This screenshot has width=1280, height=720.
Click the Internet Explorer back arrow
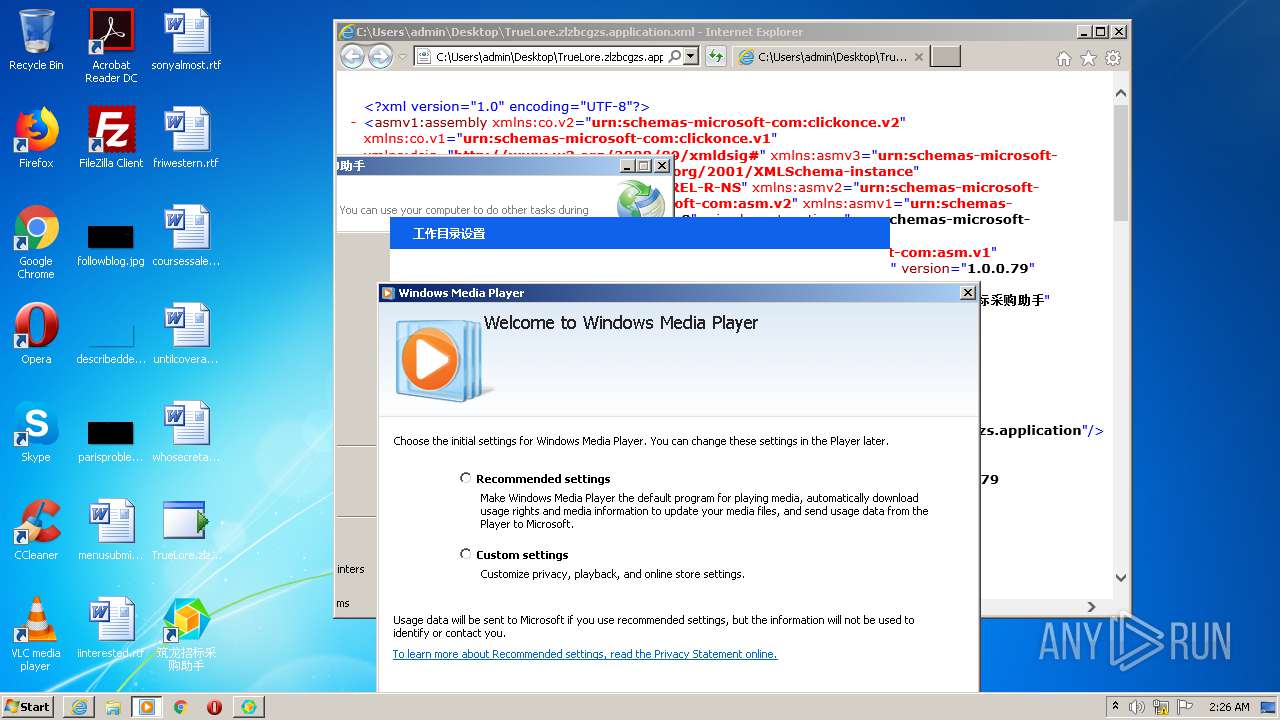coord(352,57)
